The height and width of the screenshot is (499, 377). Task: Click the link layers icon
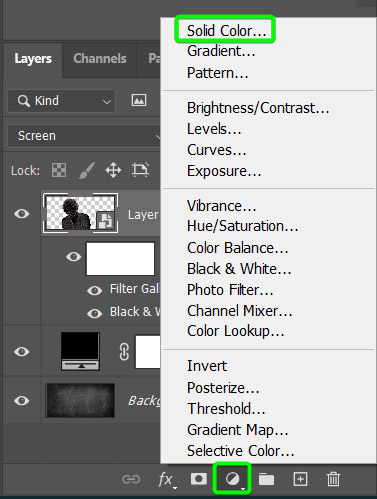coord(131,479)
